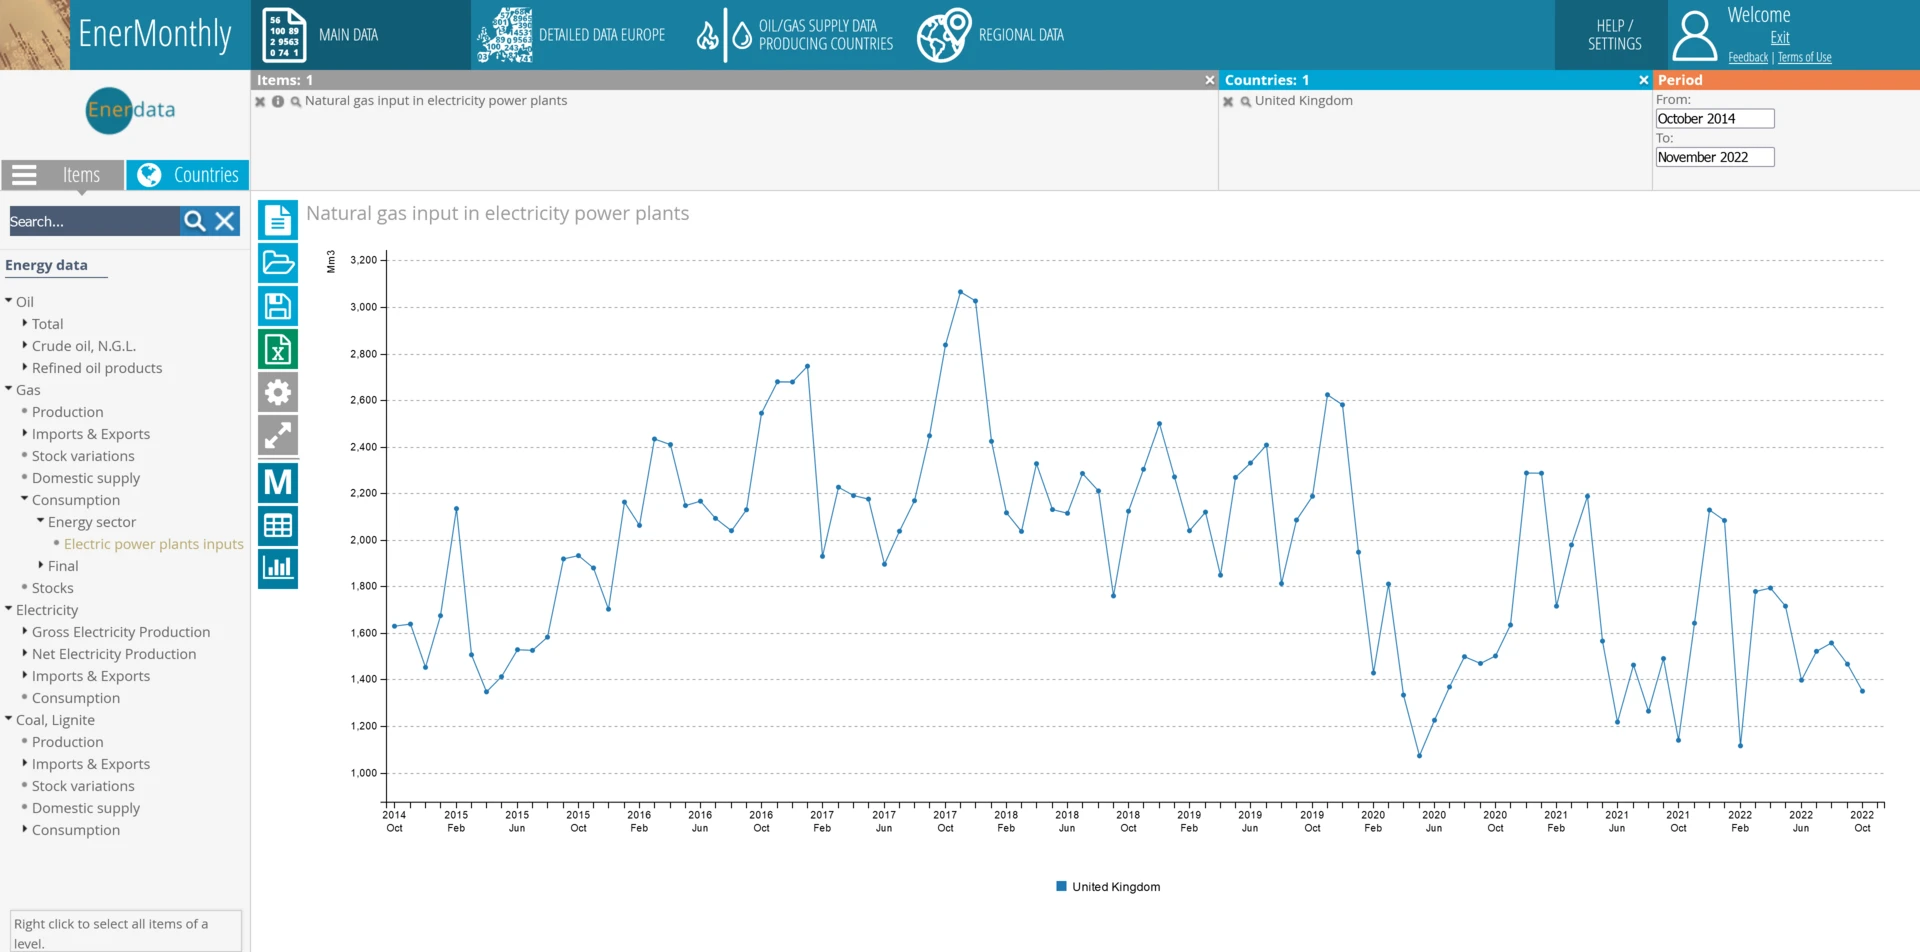Viewport: 1920px width, 952px height.
Task: Expand Gross Electricity Production node
Action: click(25, 631)
